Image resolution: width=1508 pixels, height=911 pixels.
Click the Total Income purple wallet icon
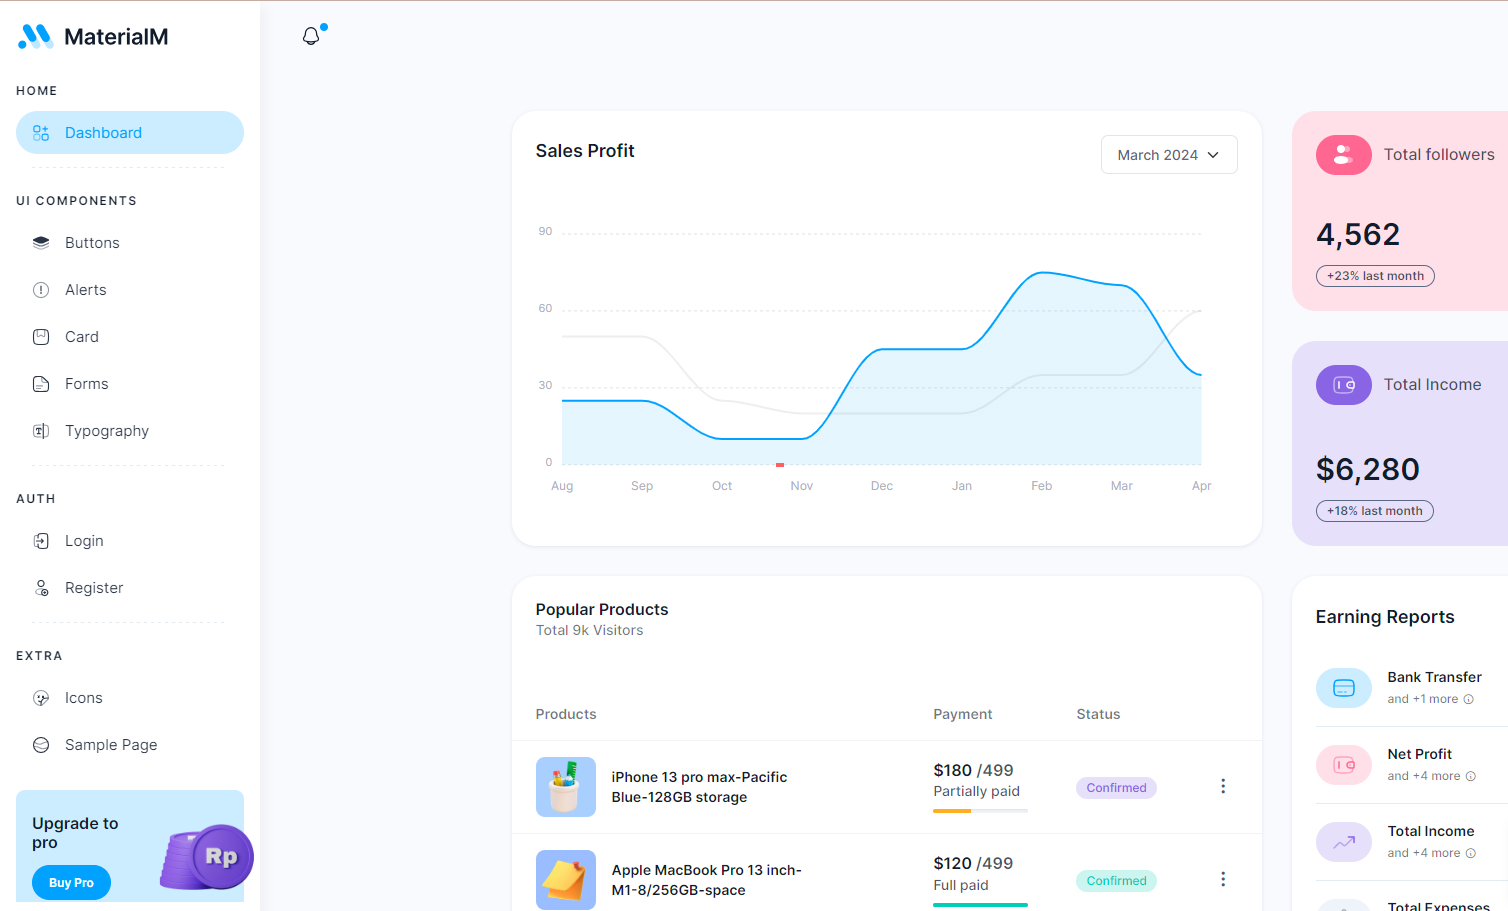click(x=1343, y=385)
